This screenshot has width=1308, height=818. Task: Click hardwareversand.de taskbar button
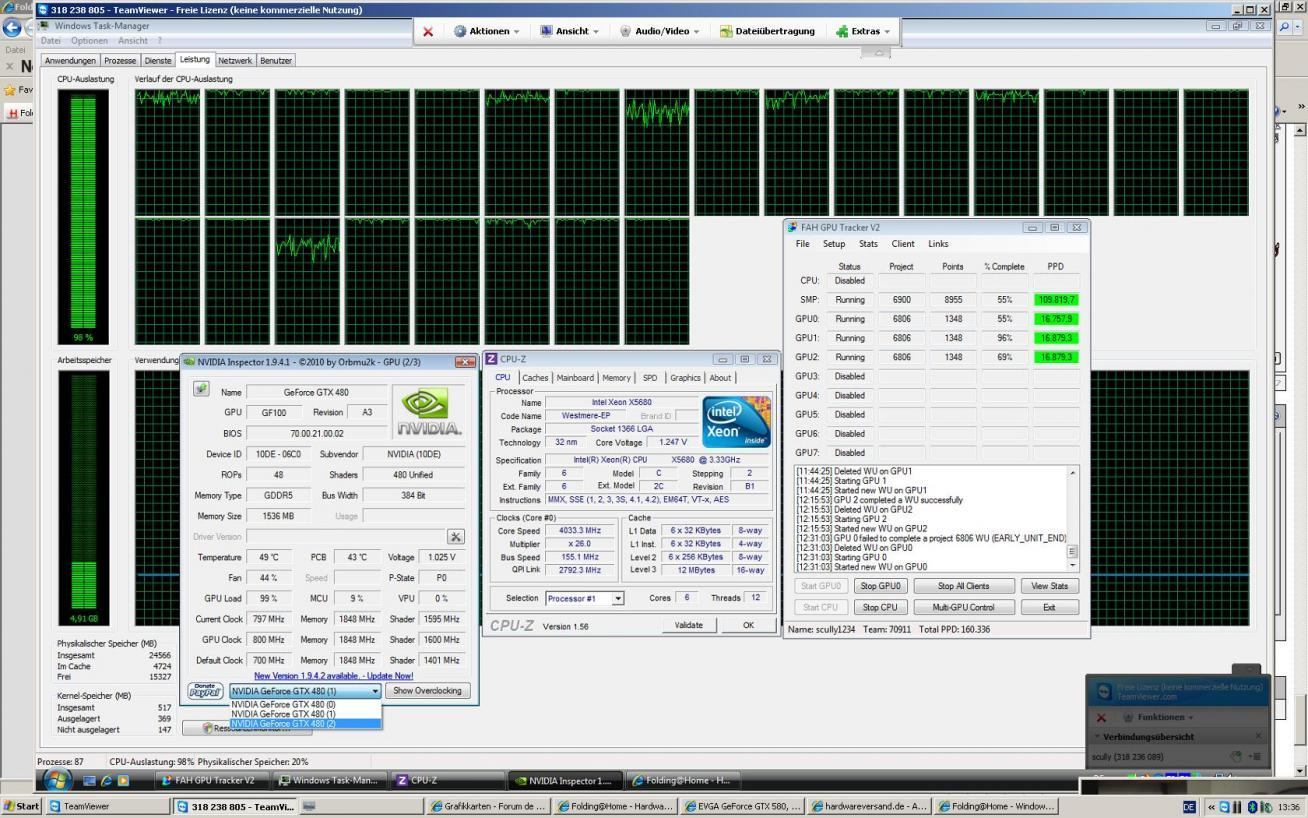pyautogui.click(x=871, y=806)
